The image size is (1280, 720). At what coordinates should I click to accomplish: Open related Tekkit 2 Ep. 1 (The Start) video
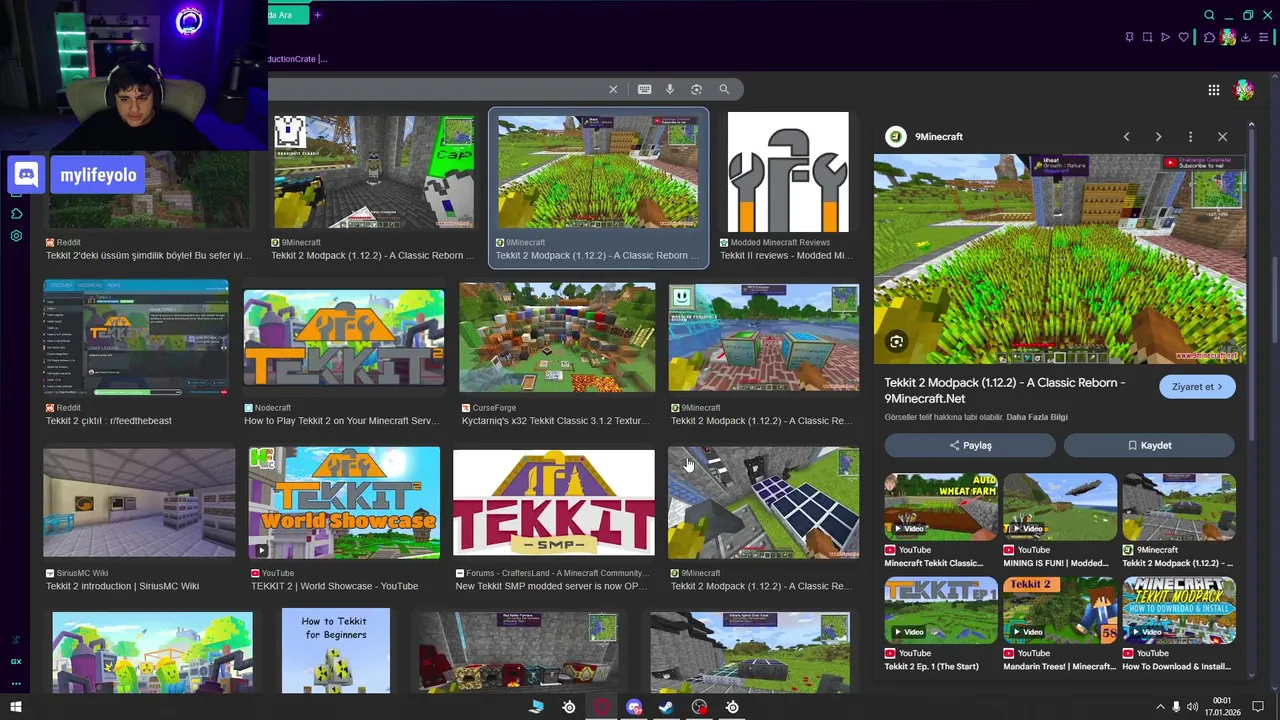[x=941, y=610]
